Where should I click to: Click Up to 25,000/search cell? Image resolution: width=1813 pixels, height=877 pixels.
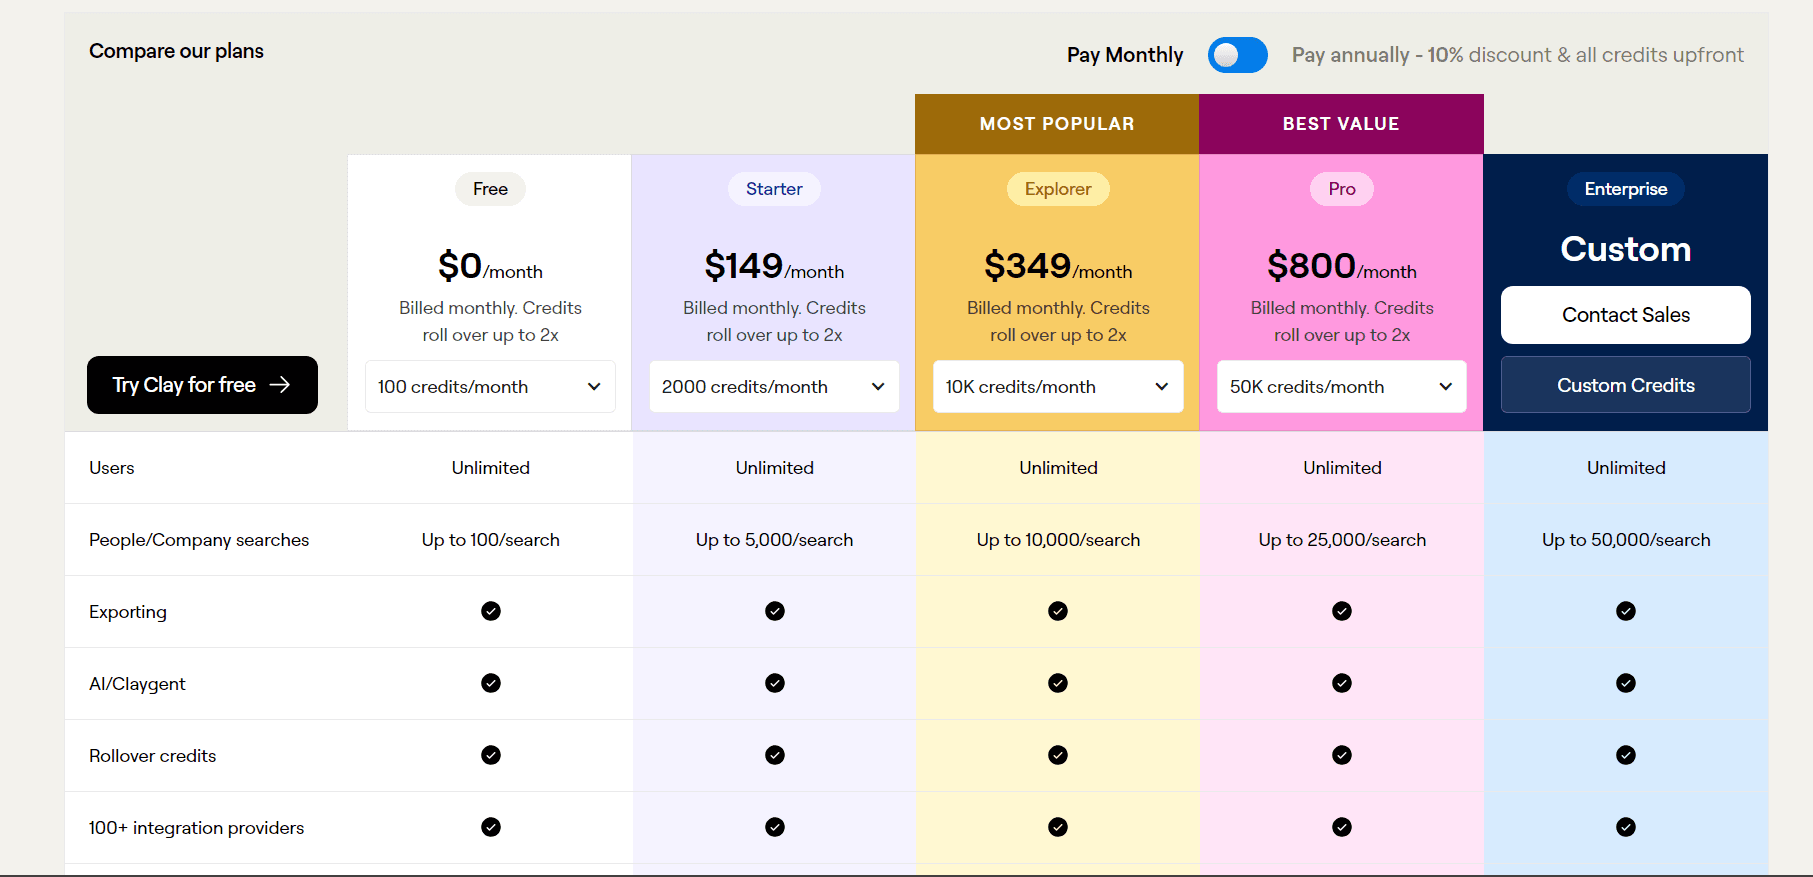[1342, 540]
